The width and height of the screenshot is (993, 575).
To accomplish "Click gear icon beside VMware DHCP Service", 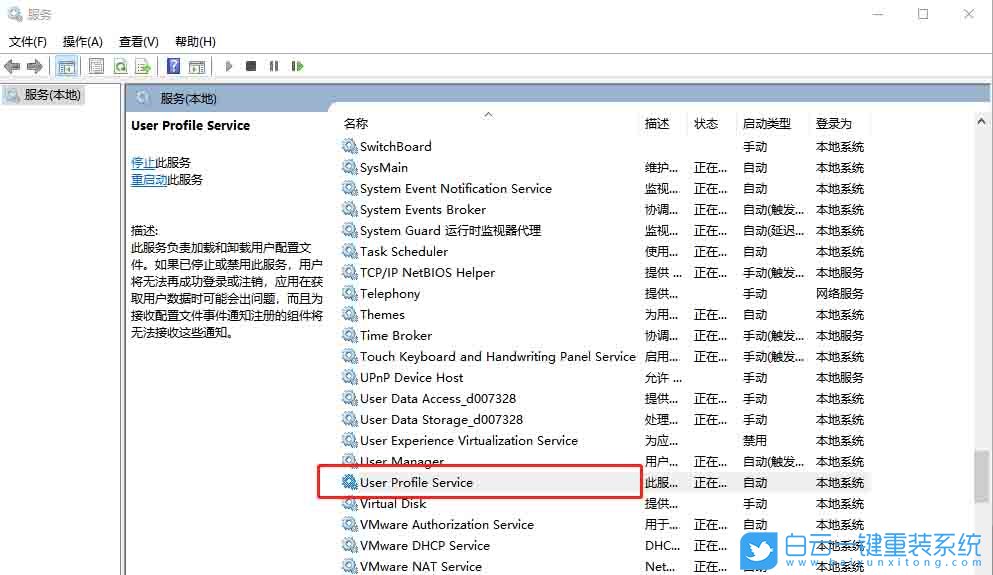I will click(350, 545).
